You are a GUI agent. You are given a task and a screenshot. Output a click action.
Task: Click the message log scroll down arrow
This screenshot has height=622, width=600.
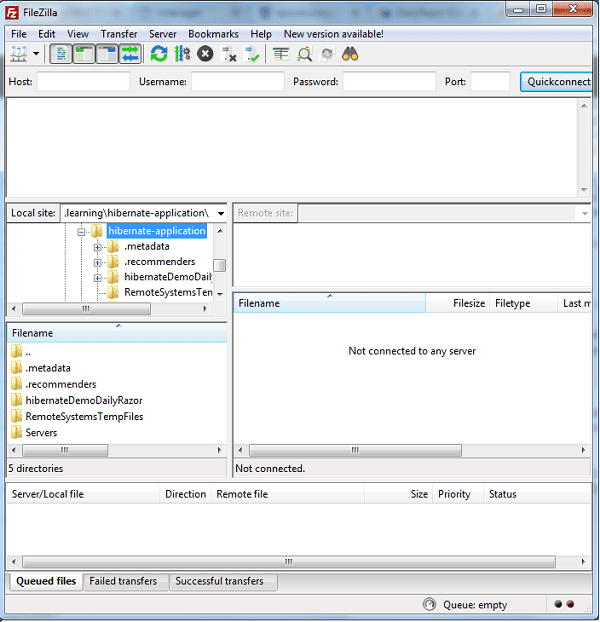click(584, 190)
